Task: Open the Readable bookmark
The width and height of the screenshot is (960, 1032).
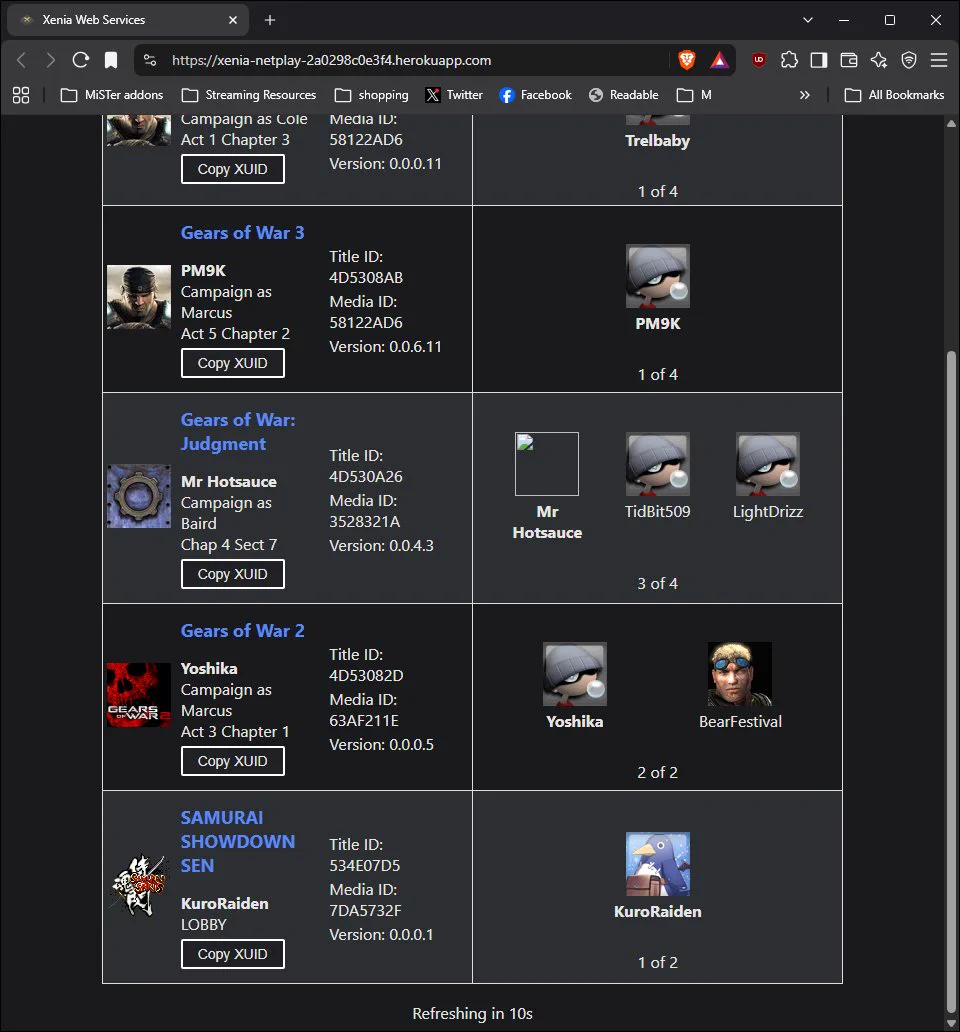Action: (624, 95)
